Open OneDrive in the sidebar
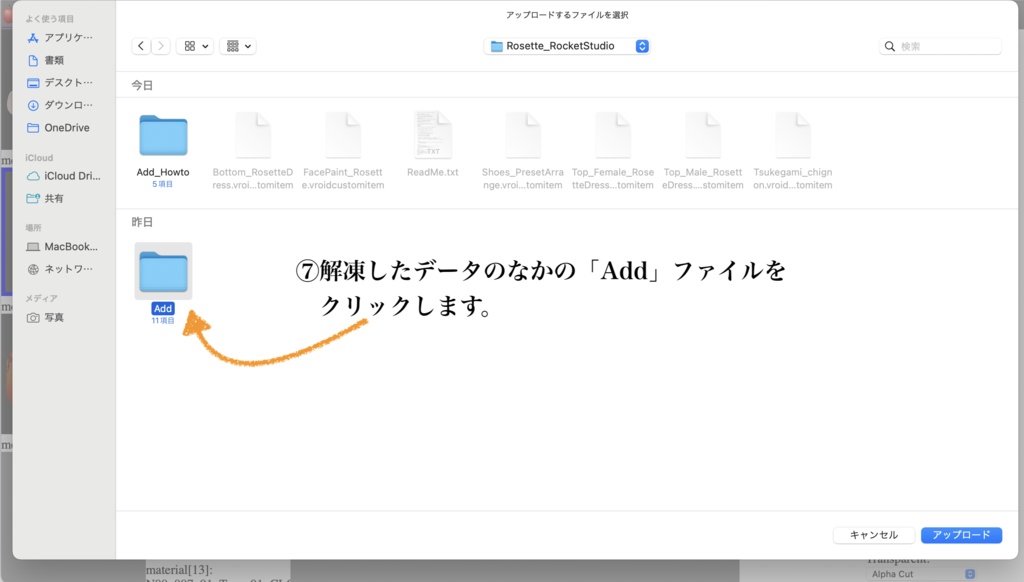Image resolution: width=1024 pixels, height=582 pixels. pos(59,127)
